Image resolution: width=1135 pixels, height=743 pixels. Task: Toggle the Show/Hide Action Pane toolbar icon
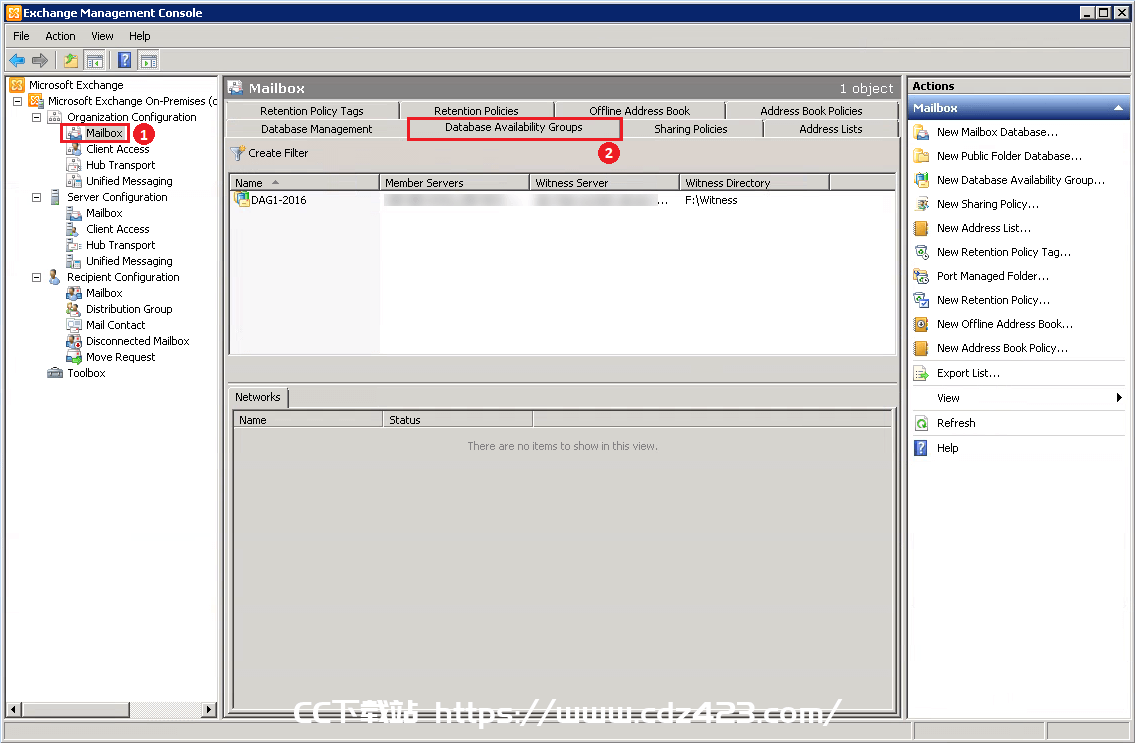point(148,61)
